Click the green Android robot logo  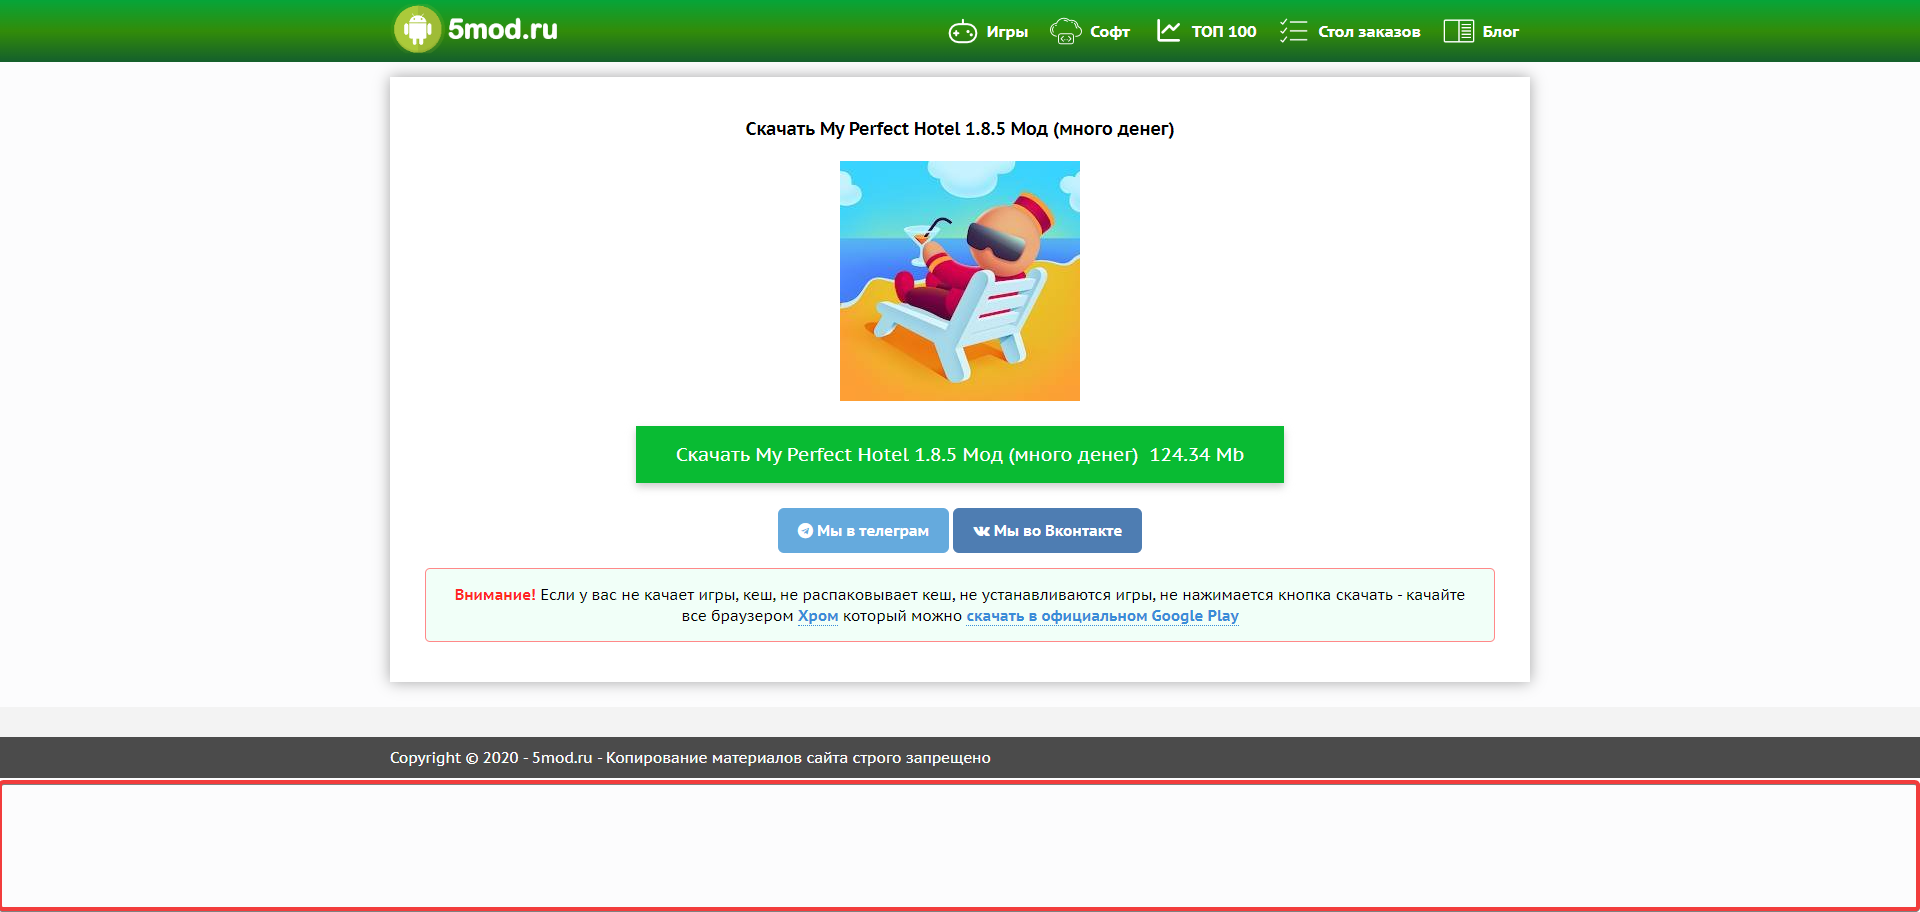[417, 29]
